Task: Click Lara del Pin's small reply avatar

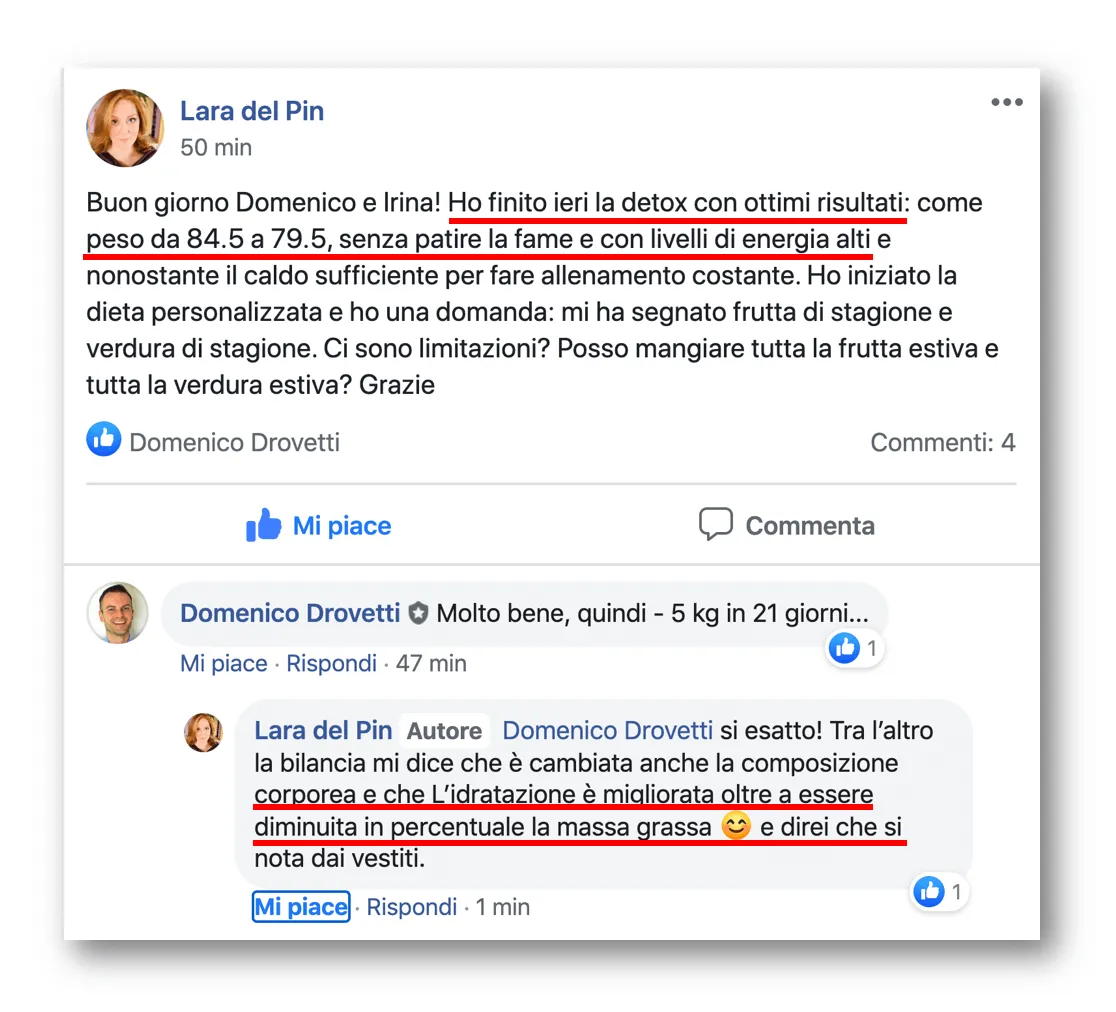Action: [x=204, y=732]
